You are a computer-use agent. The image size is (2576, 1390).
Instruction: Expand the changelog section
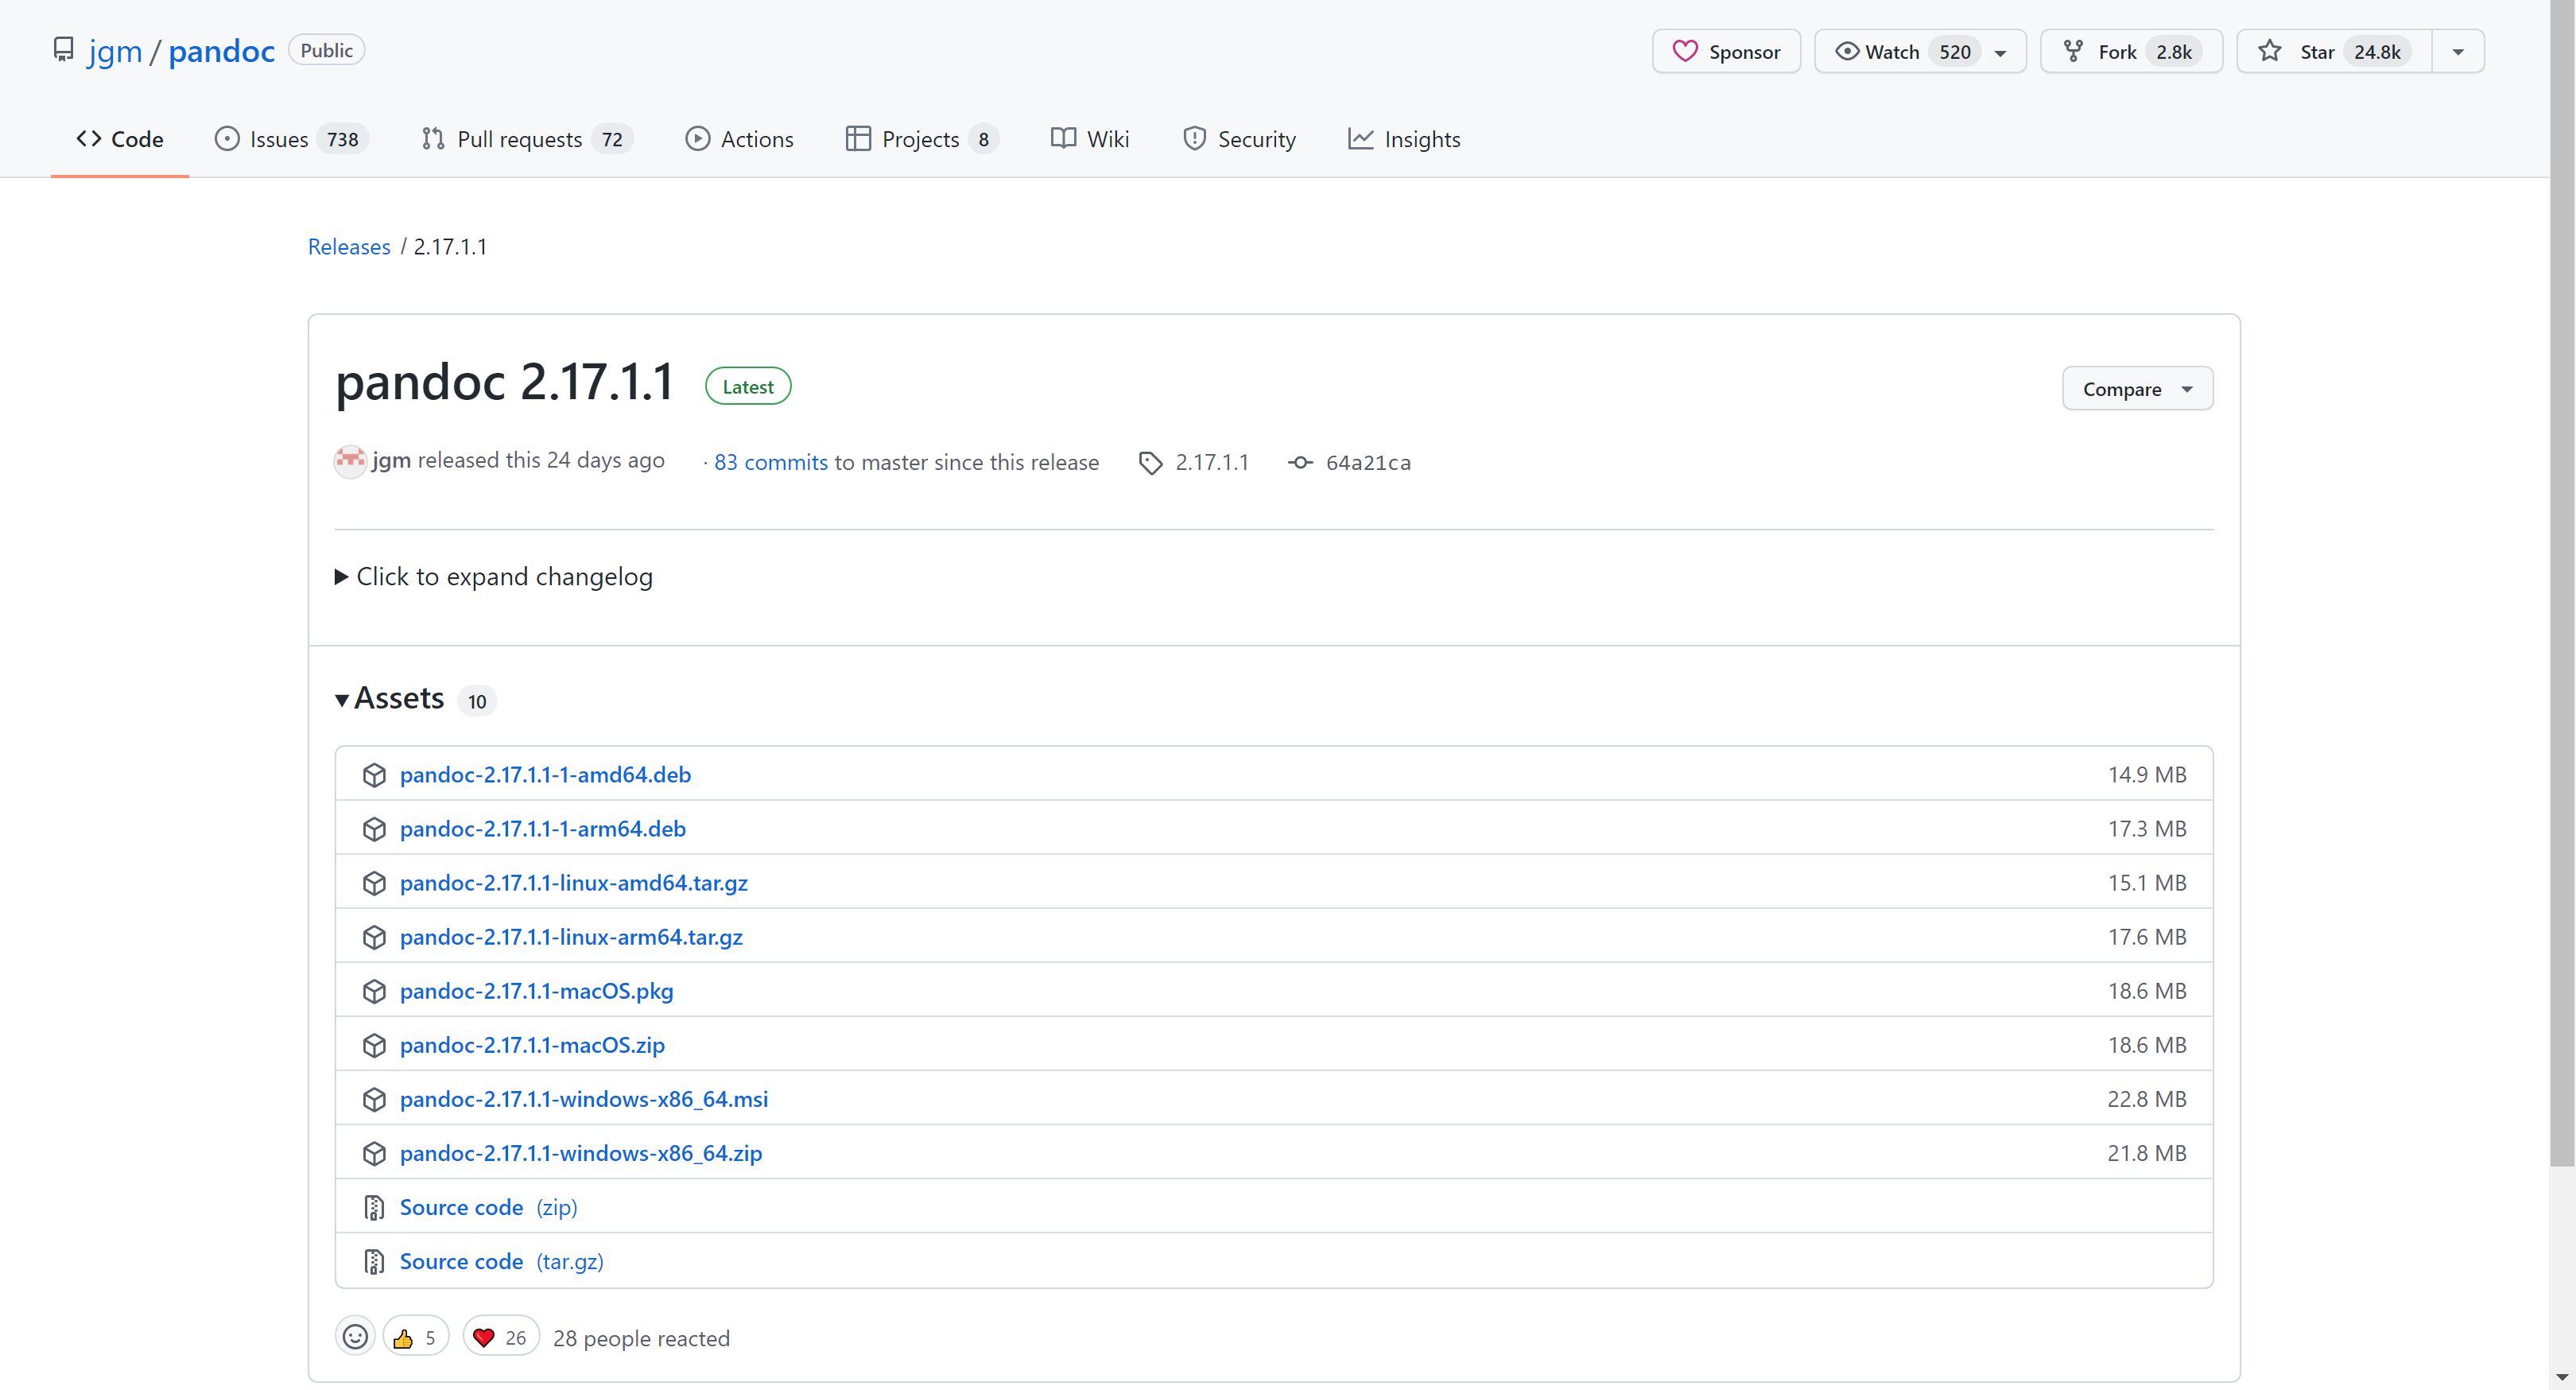pos(494,576)
